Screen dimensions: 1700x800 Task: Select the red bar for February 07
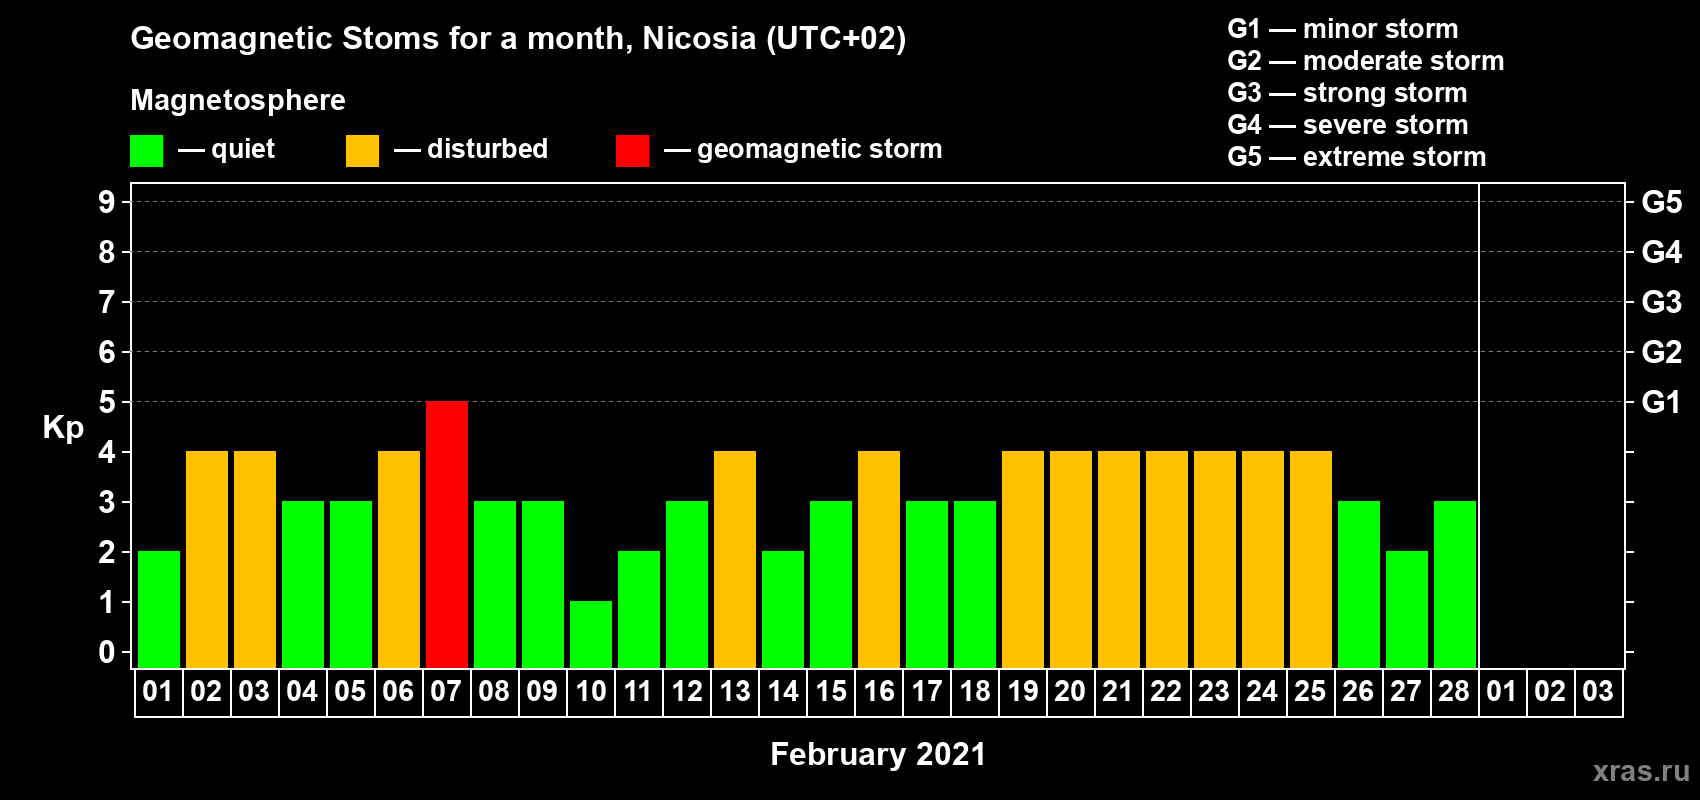click(447, 534)
